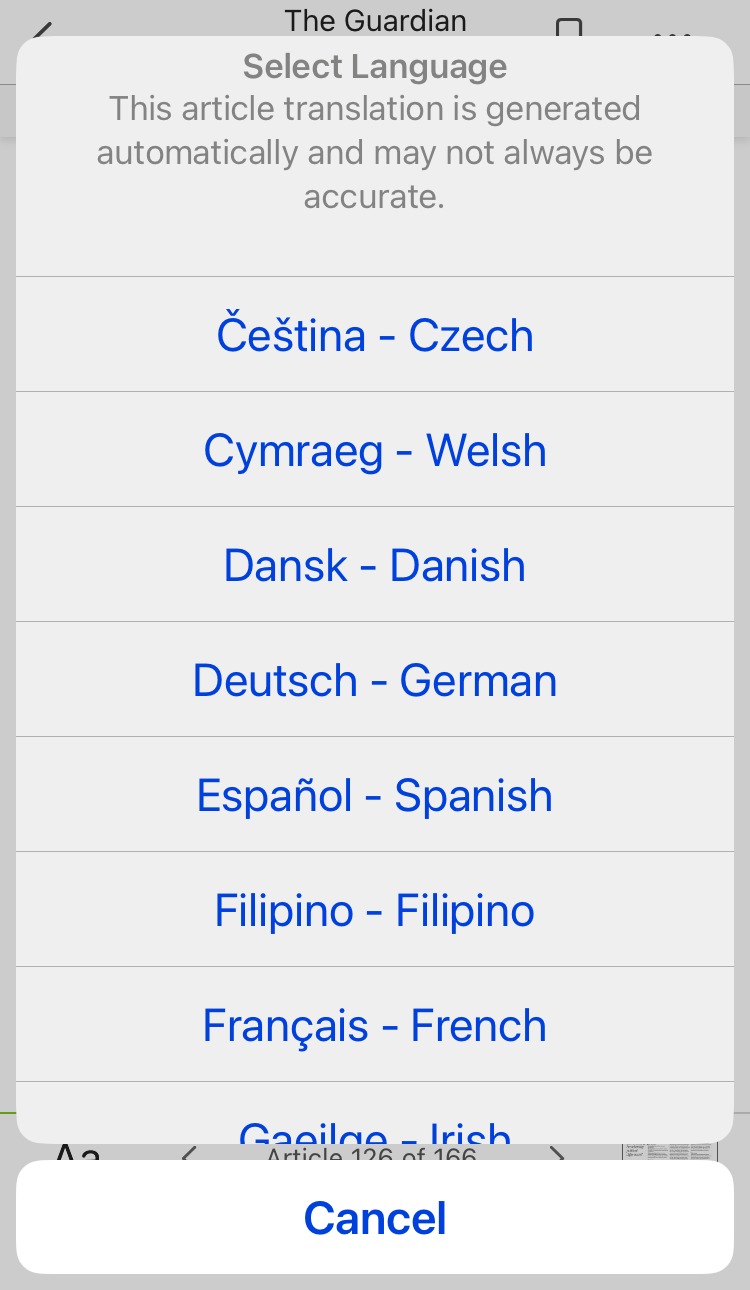Tap the Select Language sheet heading

(375, 67)
